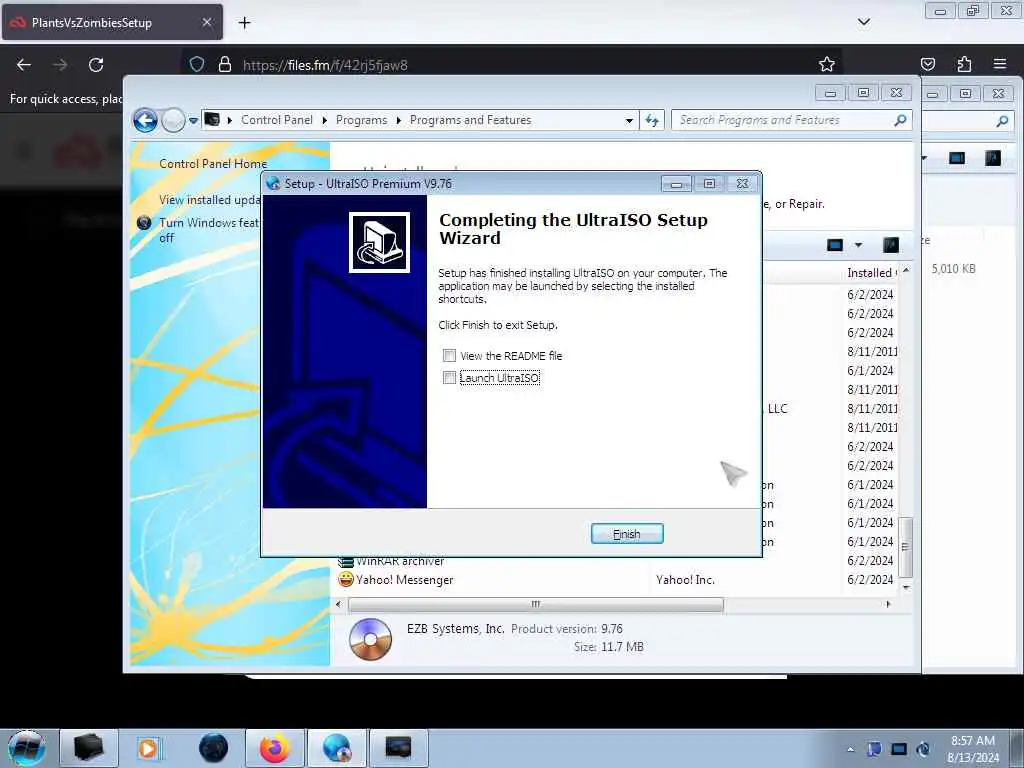The height and width of the screenshot is (768, 1024).
Task: Open Control Panel Home link
Action: pos(213,164)
